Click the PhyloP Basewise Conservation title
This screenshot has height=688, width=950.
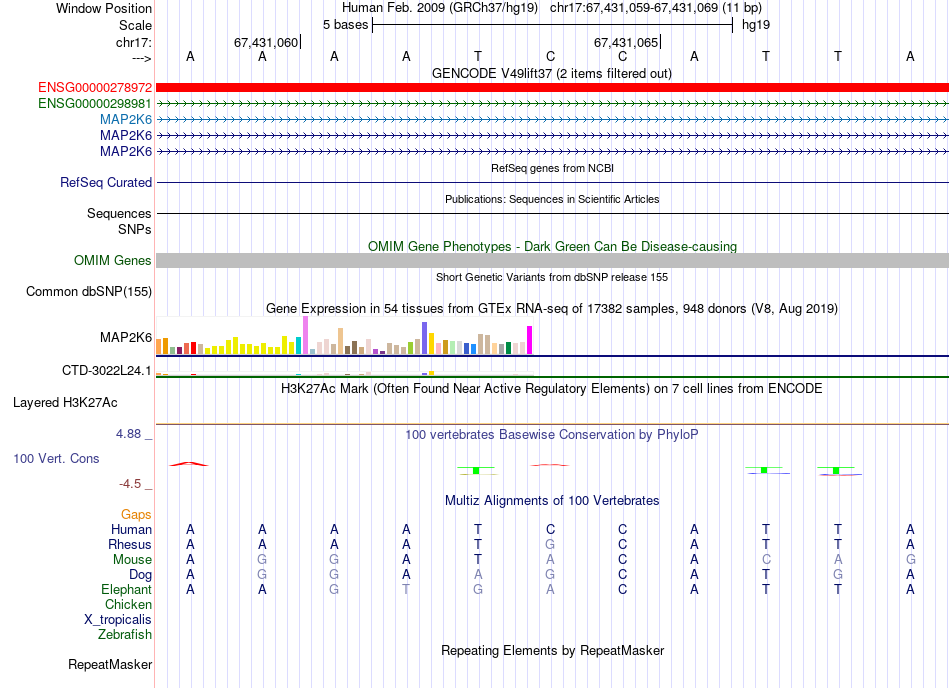tap(552, 435)
